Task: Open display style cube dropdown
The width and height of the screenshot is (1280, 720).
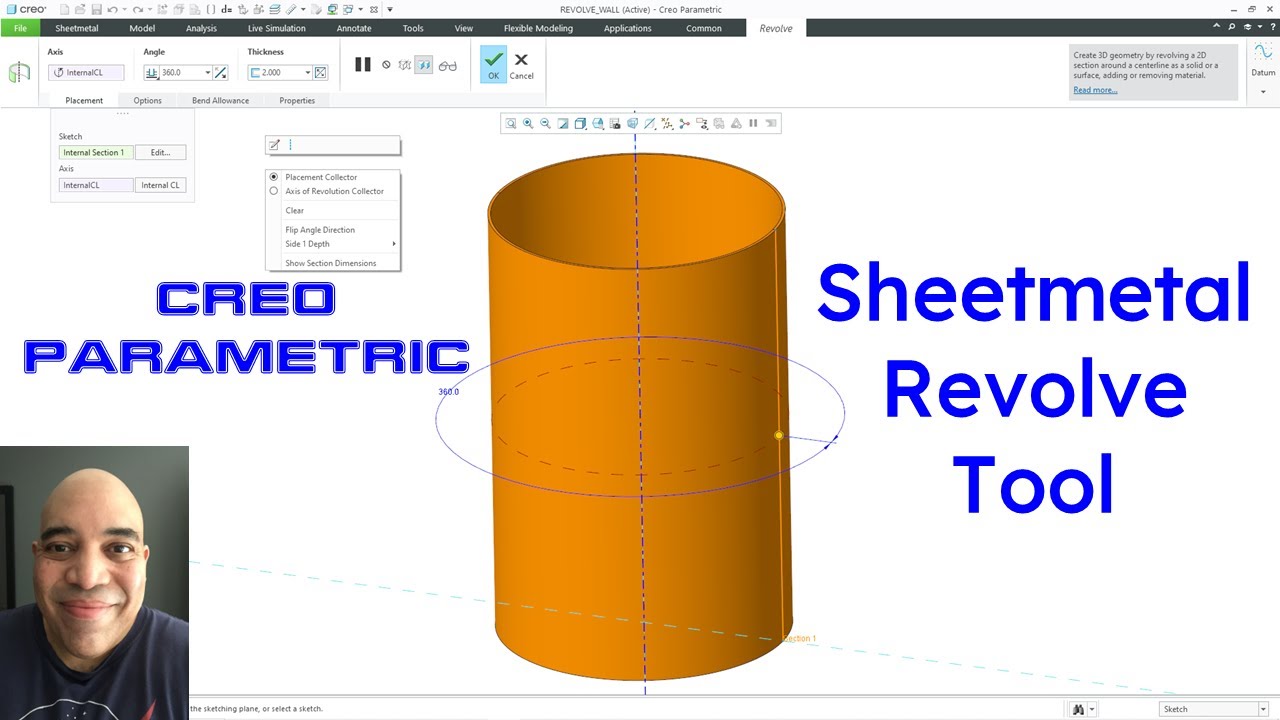Action: point(580,123)
